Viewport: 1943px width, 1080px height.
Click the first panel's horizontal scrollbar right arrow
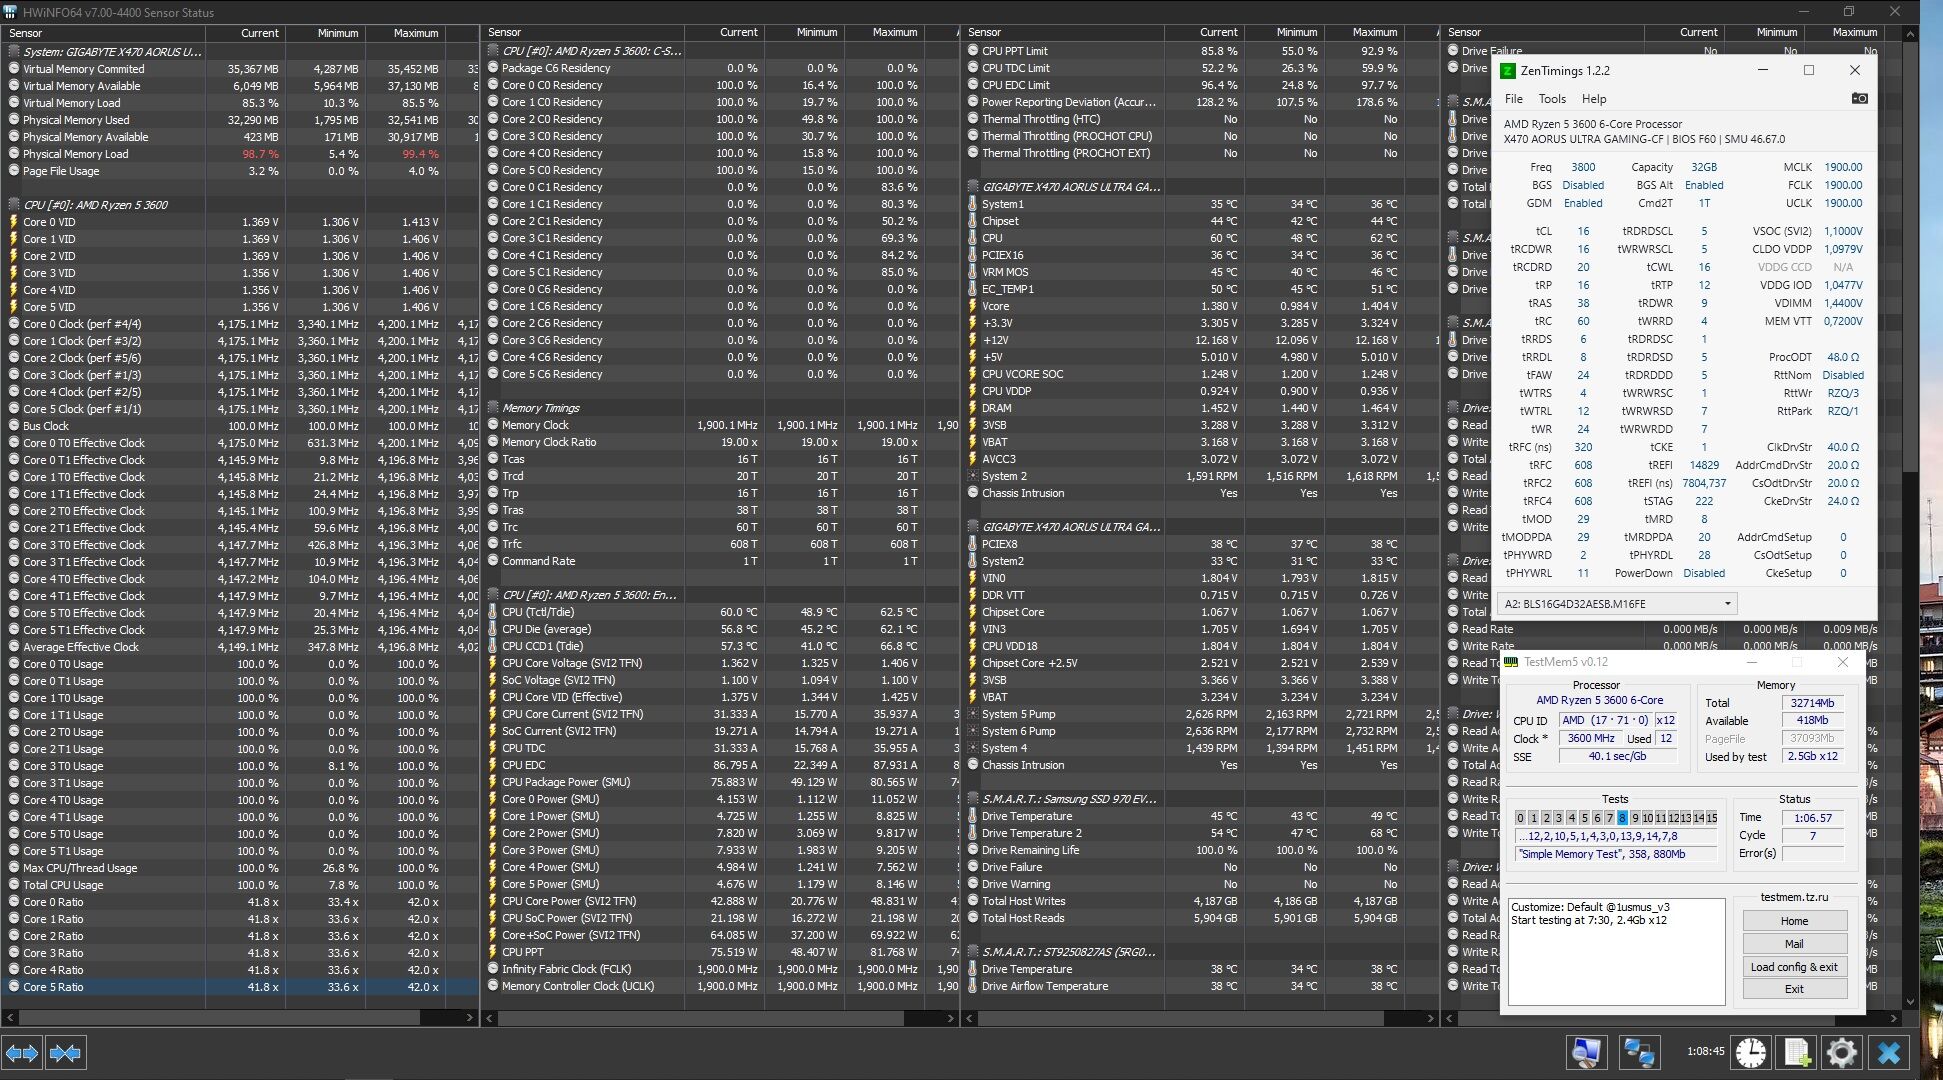click(470, 1018)
